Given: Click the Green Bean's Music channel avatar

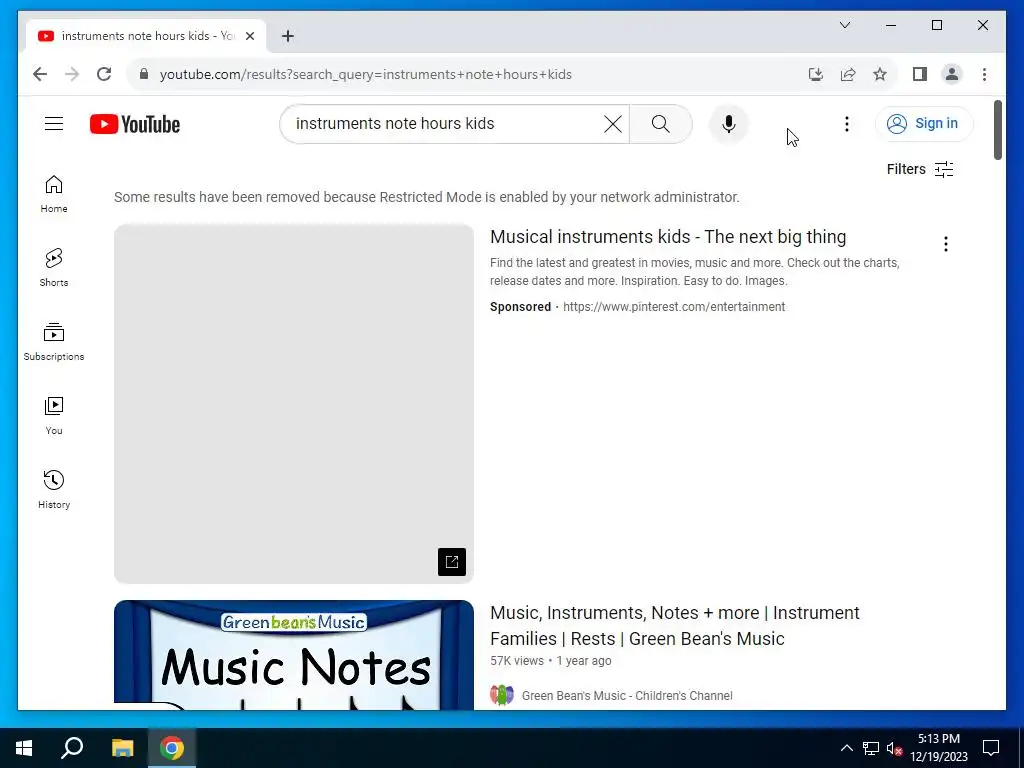Looking at the screenshot, I should [502, 696].
